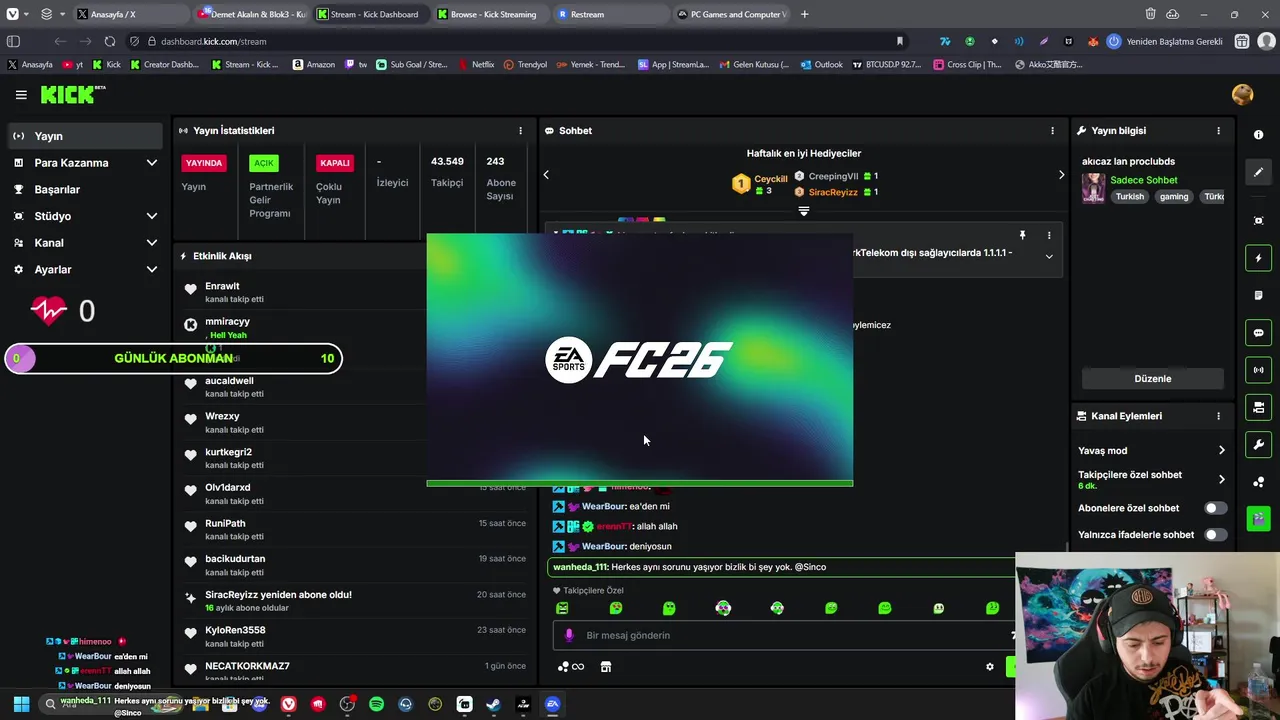The width and height of the screenshot is (1280, 720).
Task: Click the focus frame icon in the right toolbar
Action: (x=1258, y=221)
